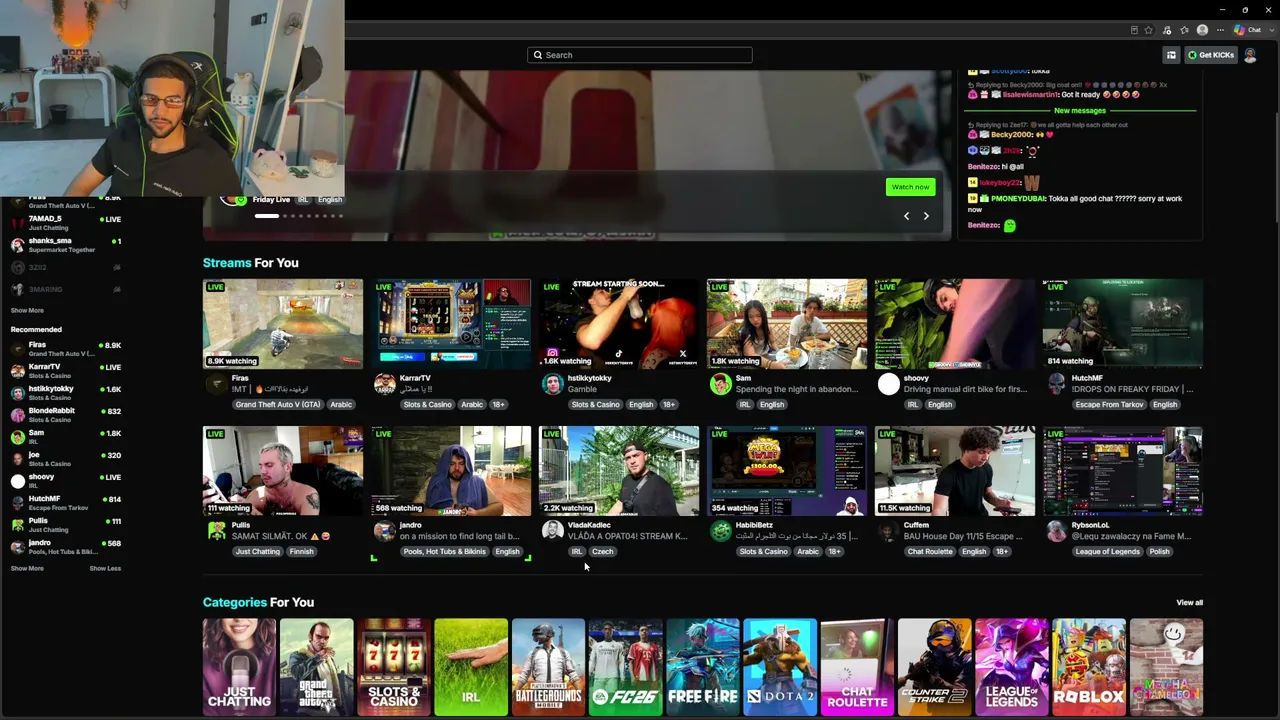Open shanks_sma channel in the sidebar
Image resolution: width=1280 pixels, height=720 pixels.
(66, 245)
